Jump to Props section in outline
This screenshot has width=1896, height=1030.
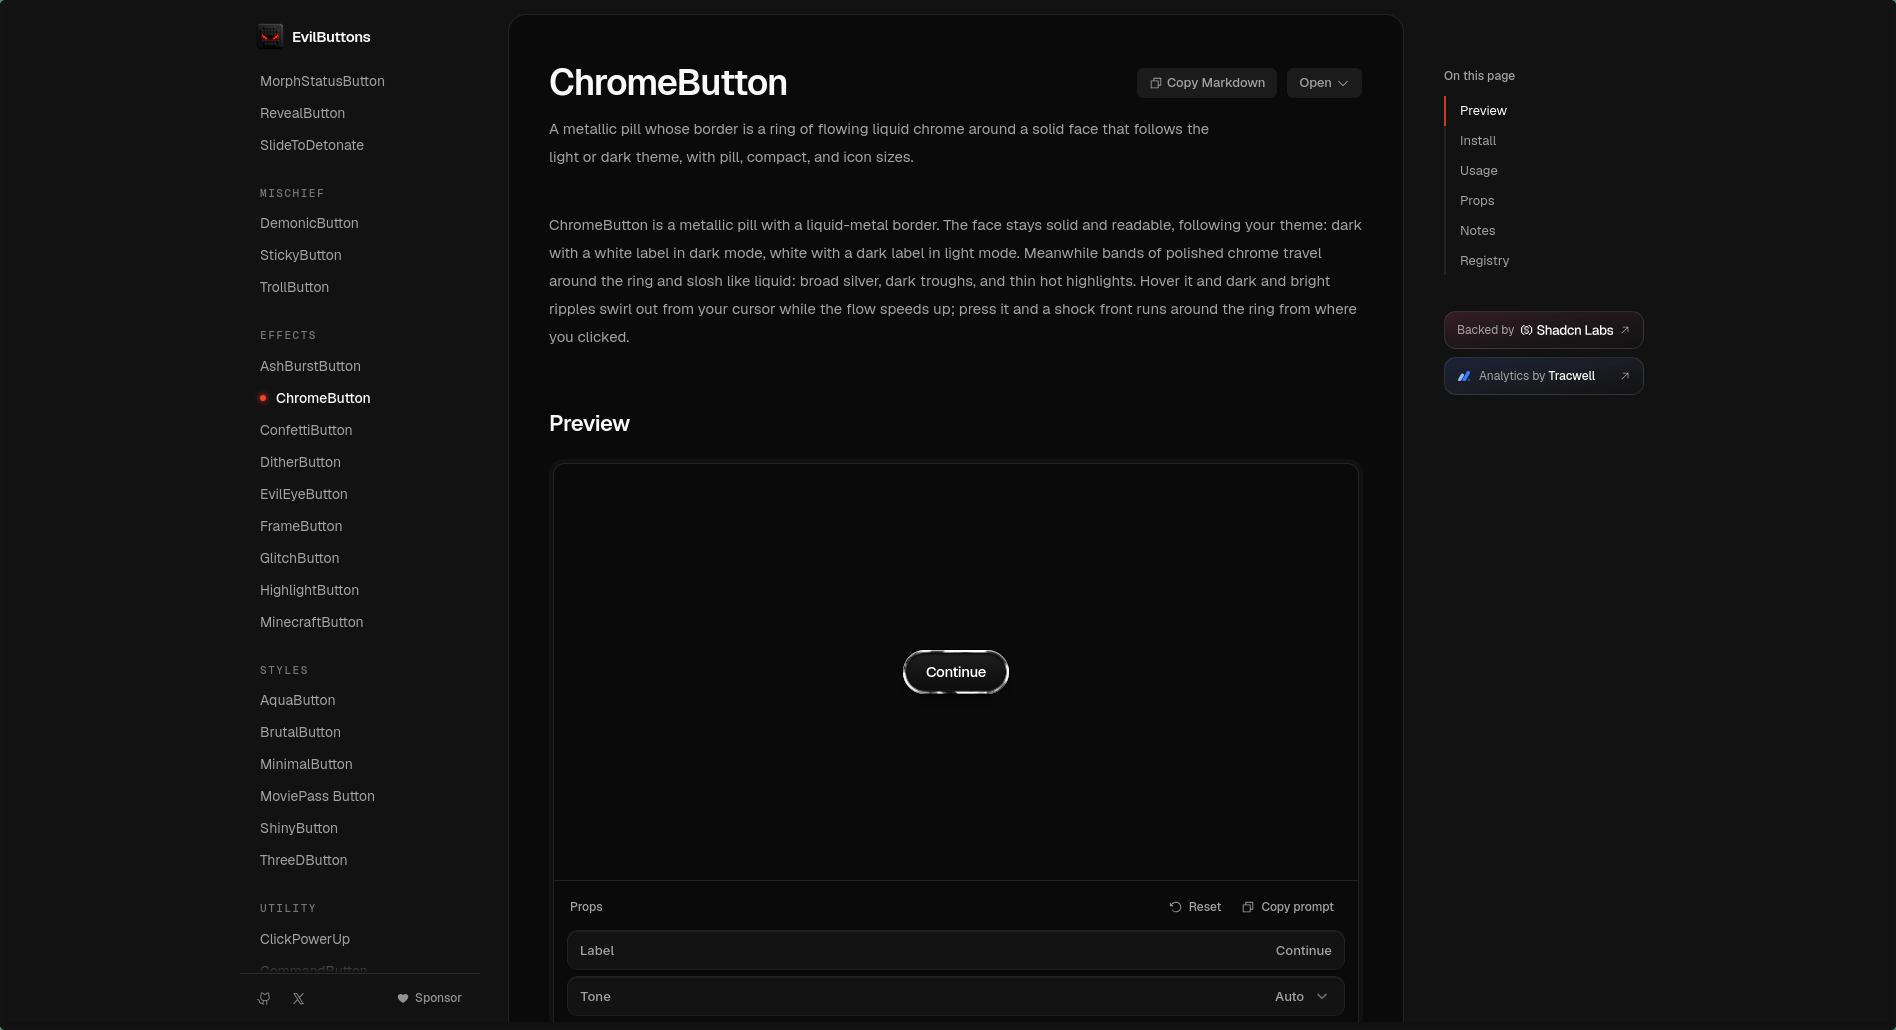1477,201
